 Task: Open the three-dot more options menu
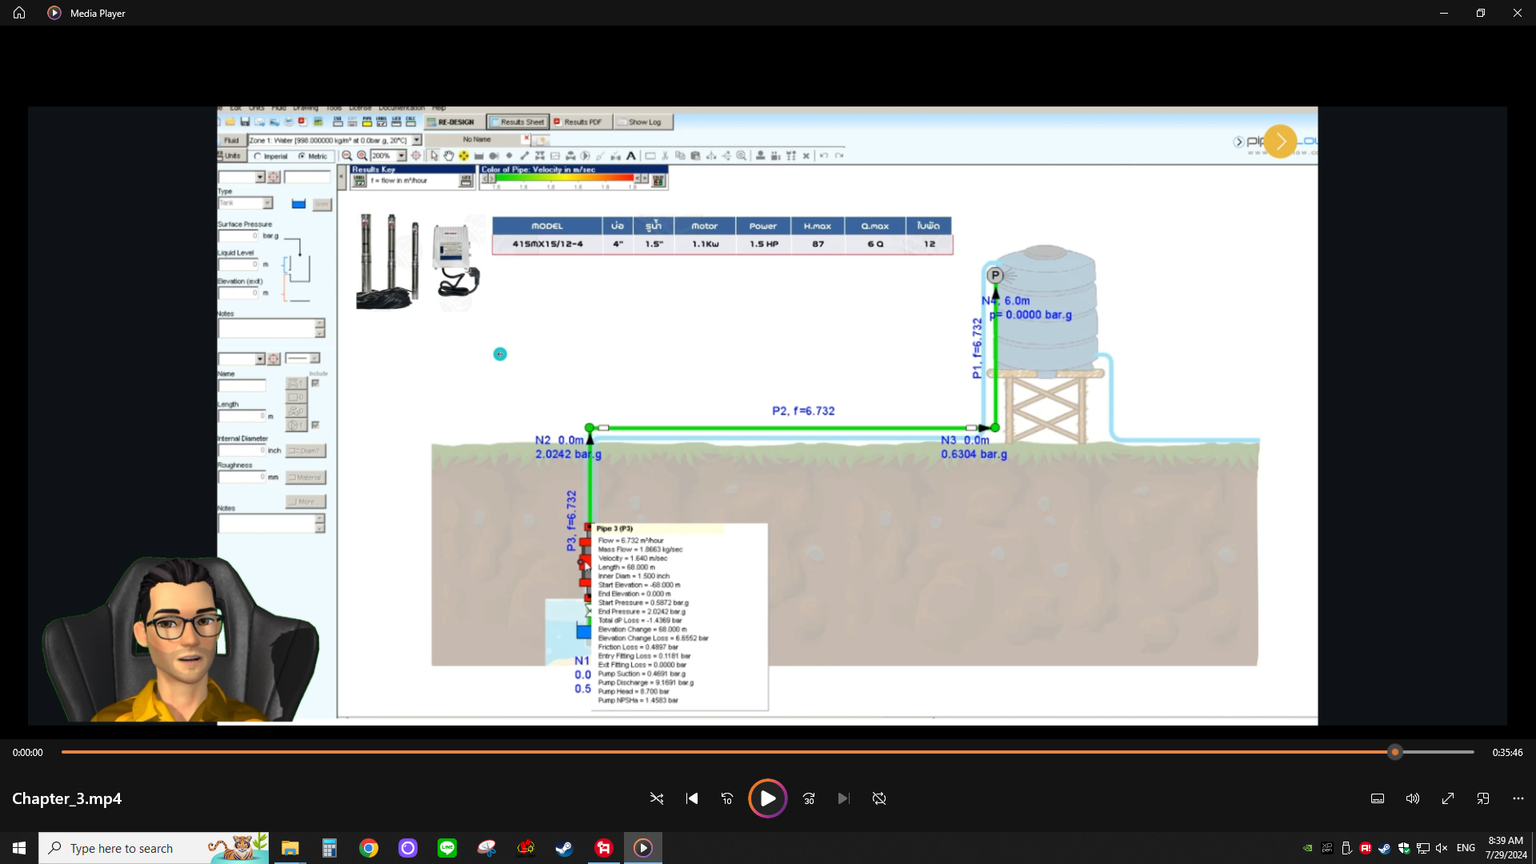tap(1518, 799)
